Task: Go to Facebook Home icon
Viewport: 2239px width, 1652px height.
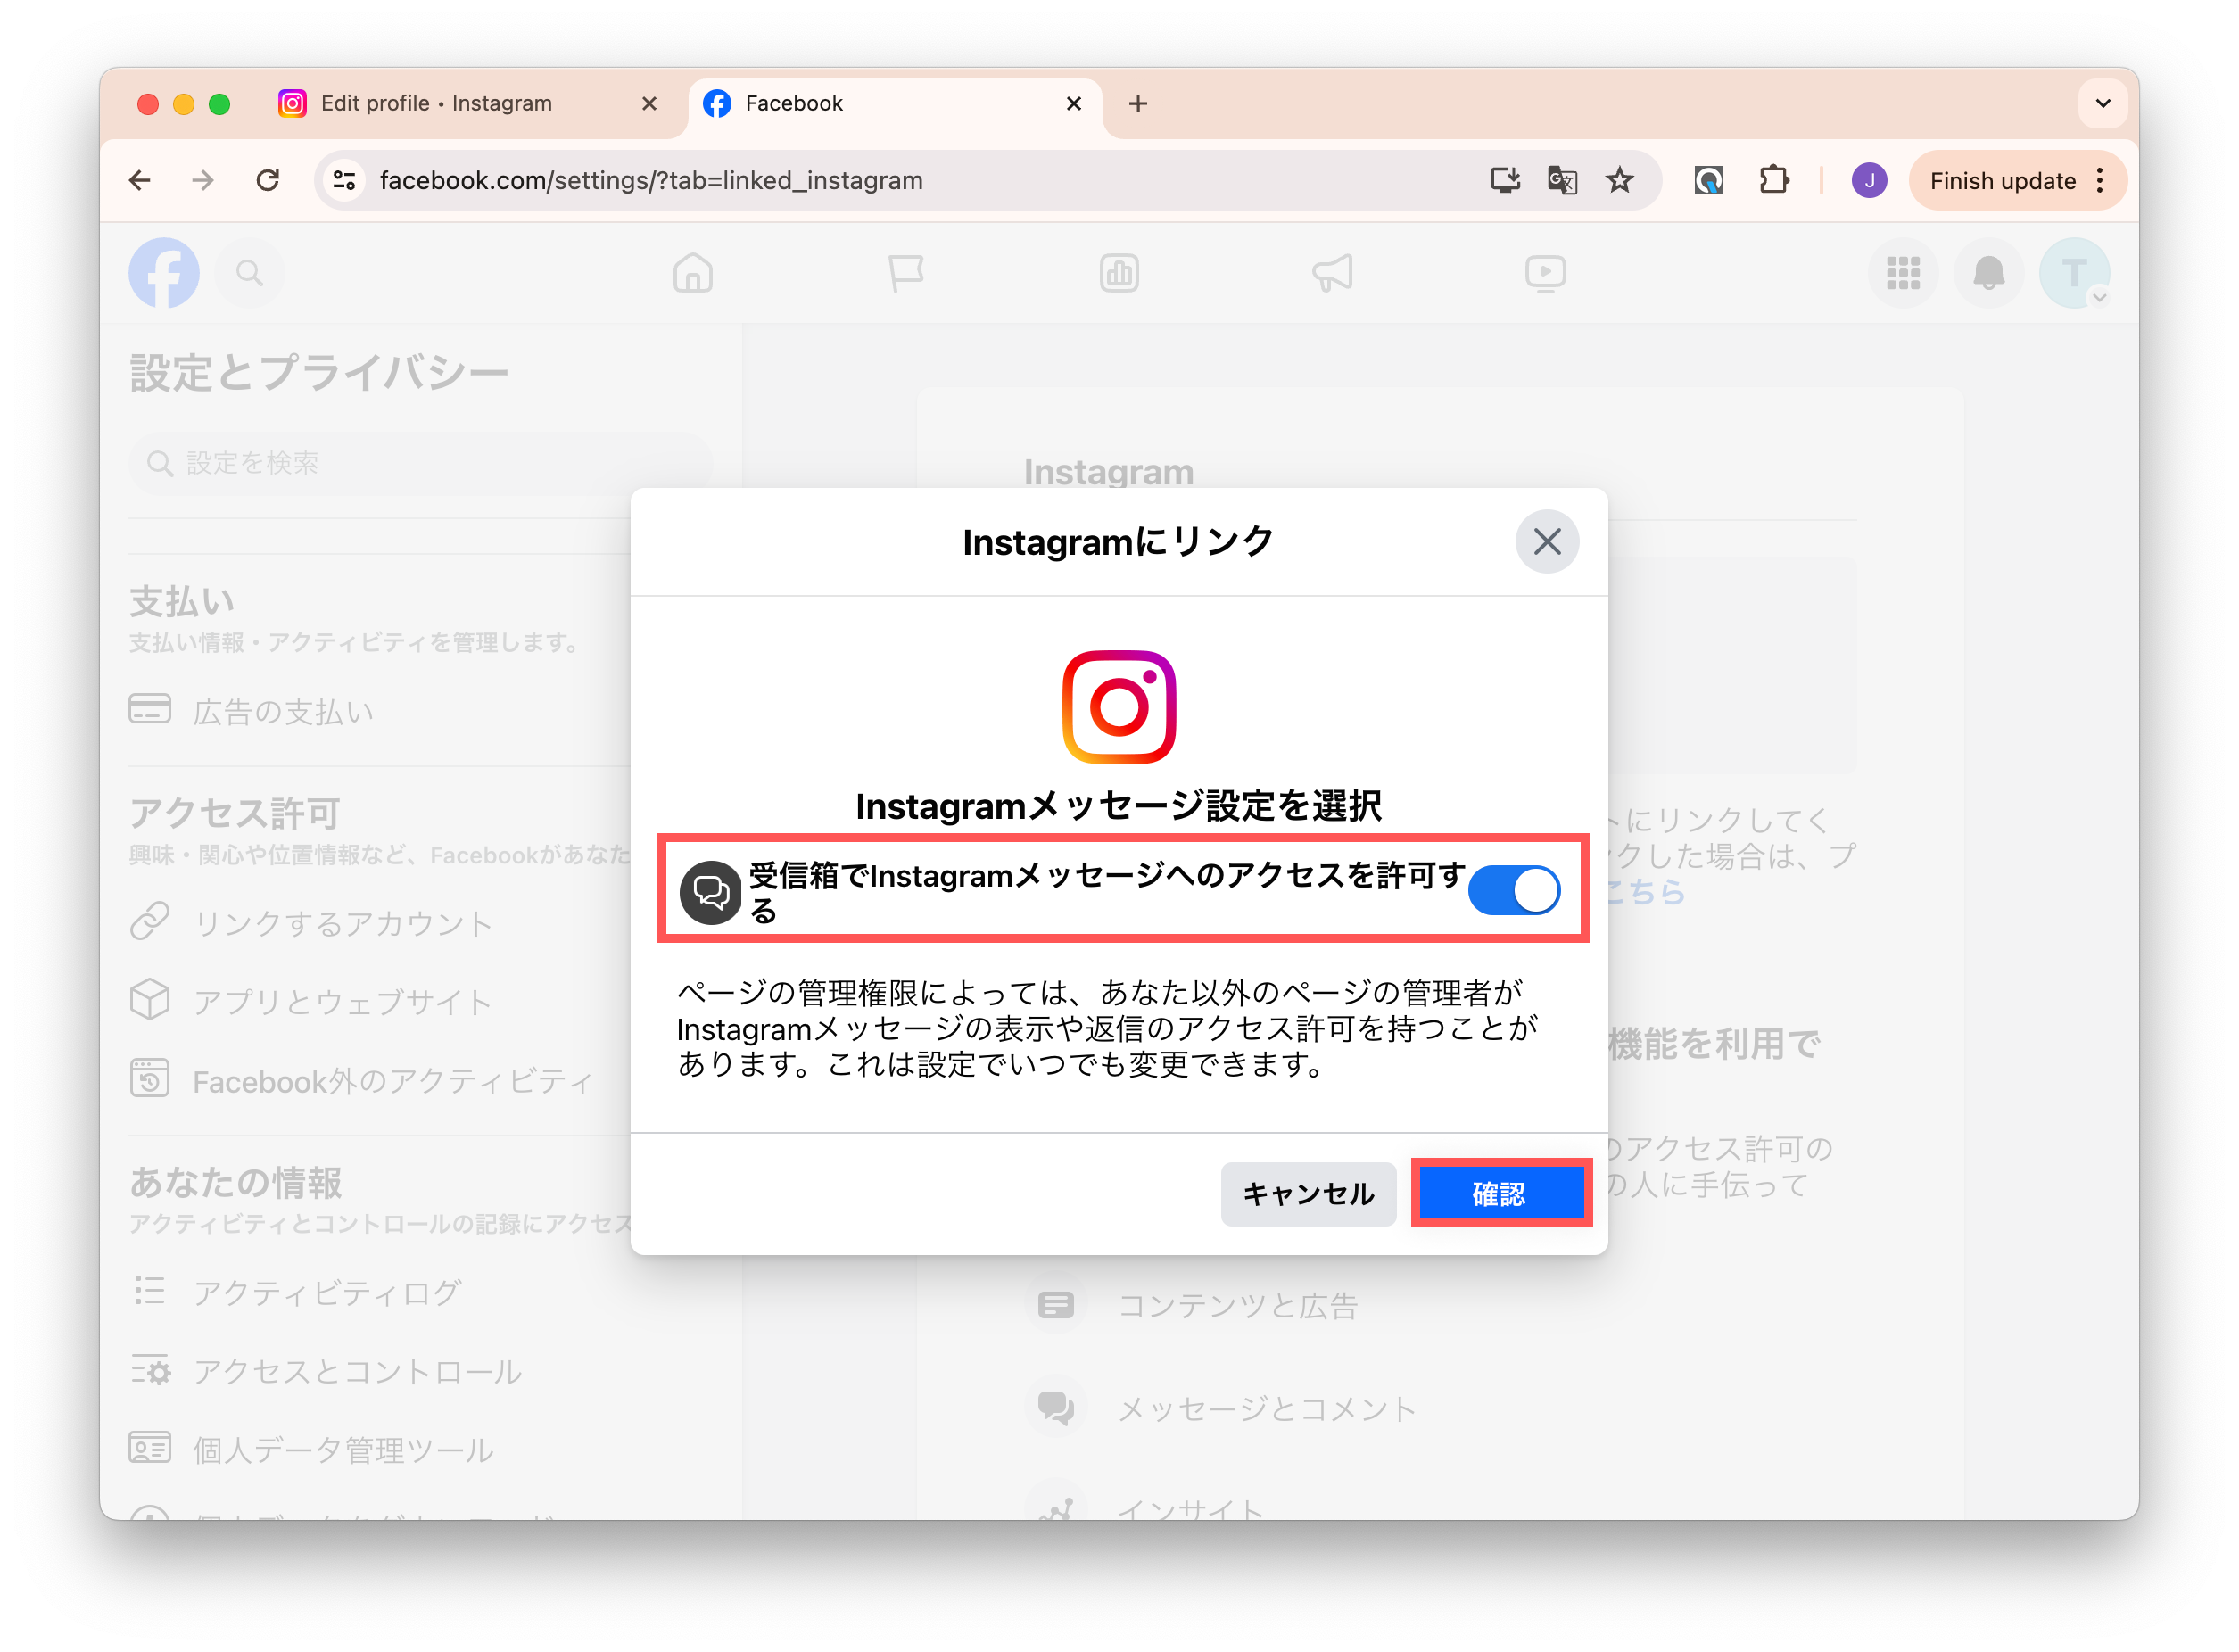Action: click(x=692, y=273)
